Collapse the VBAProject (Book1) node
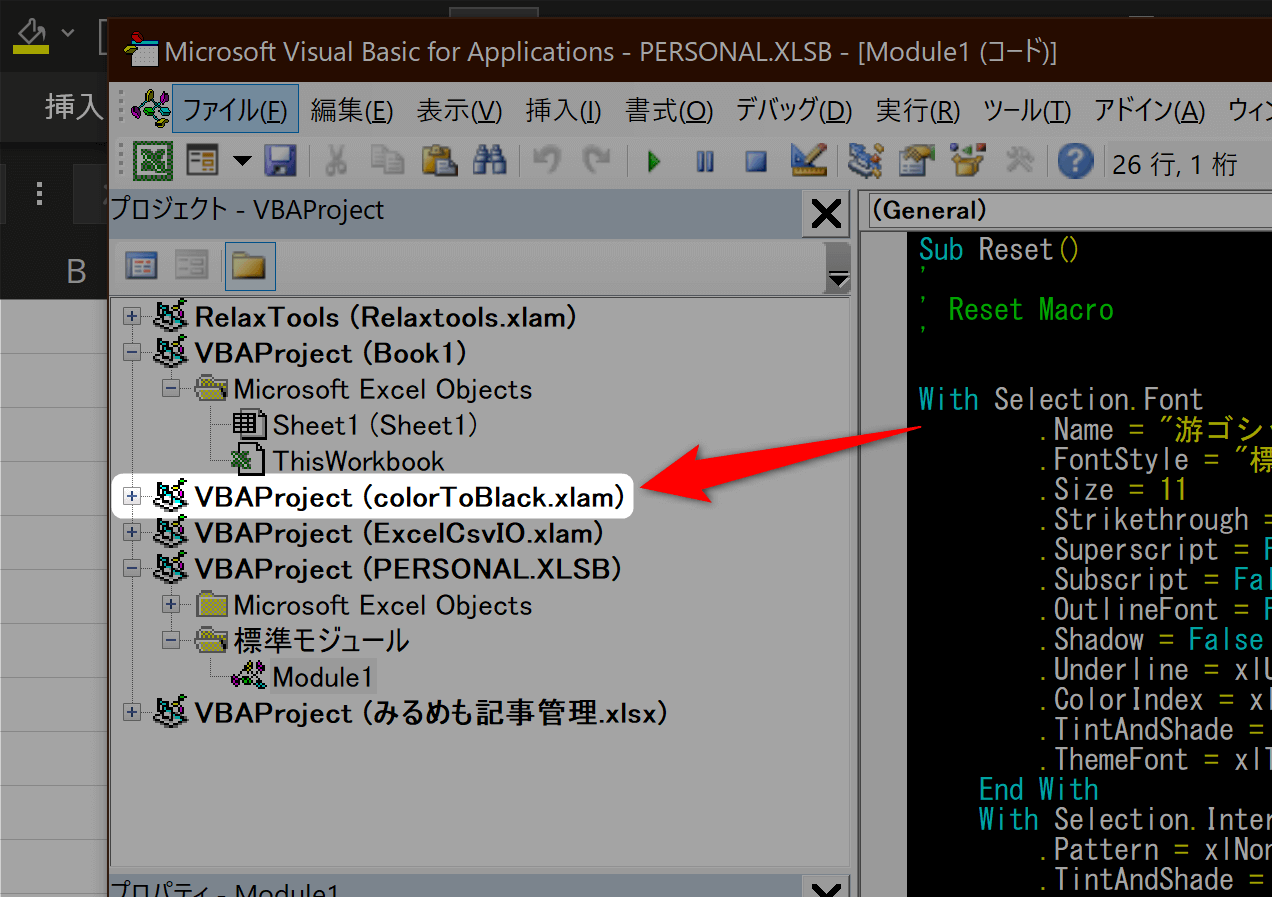Screen dimensions: 1272x897 tap(131, 353)
